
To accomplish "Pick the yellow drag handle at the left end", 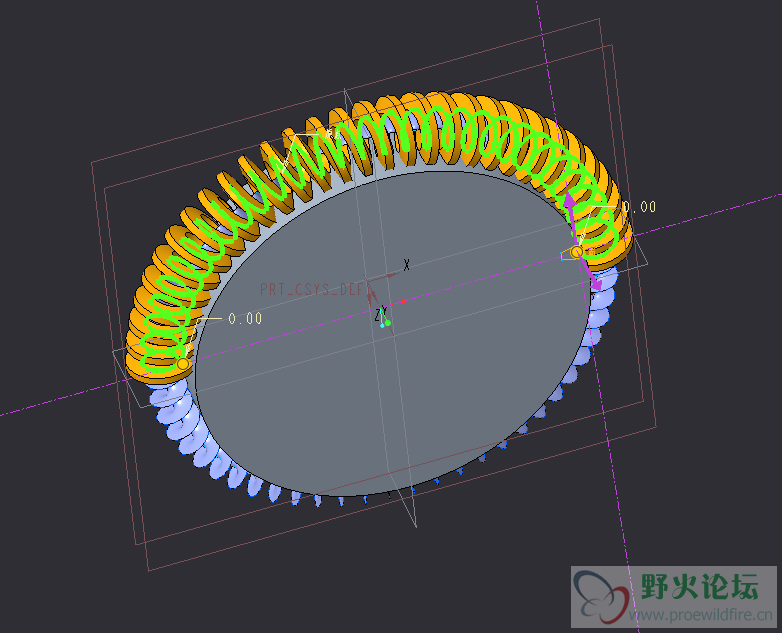I will click(183, 364).
